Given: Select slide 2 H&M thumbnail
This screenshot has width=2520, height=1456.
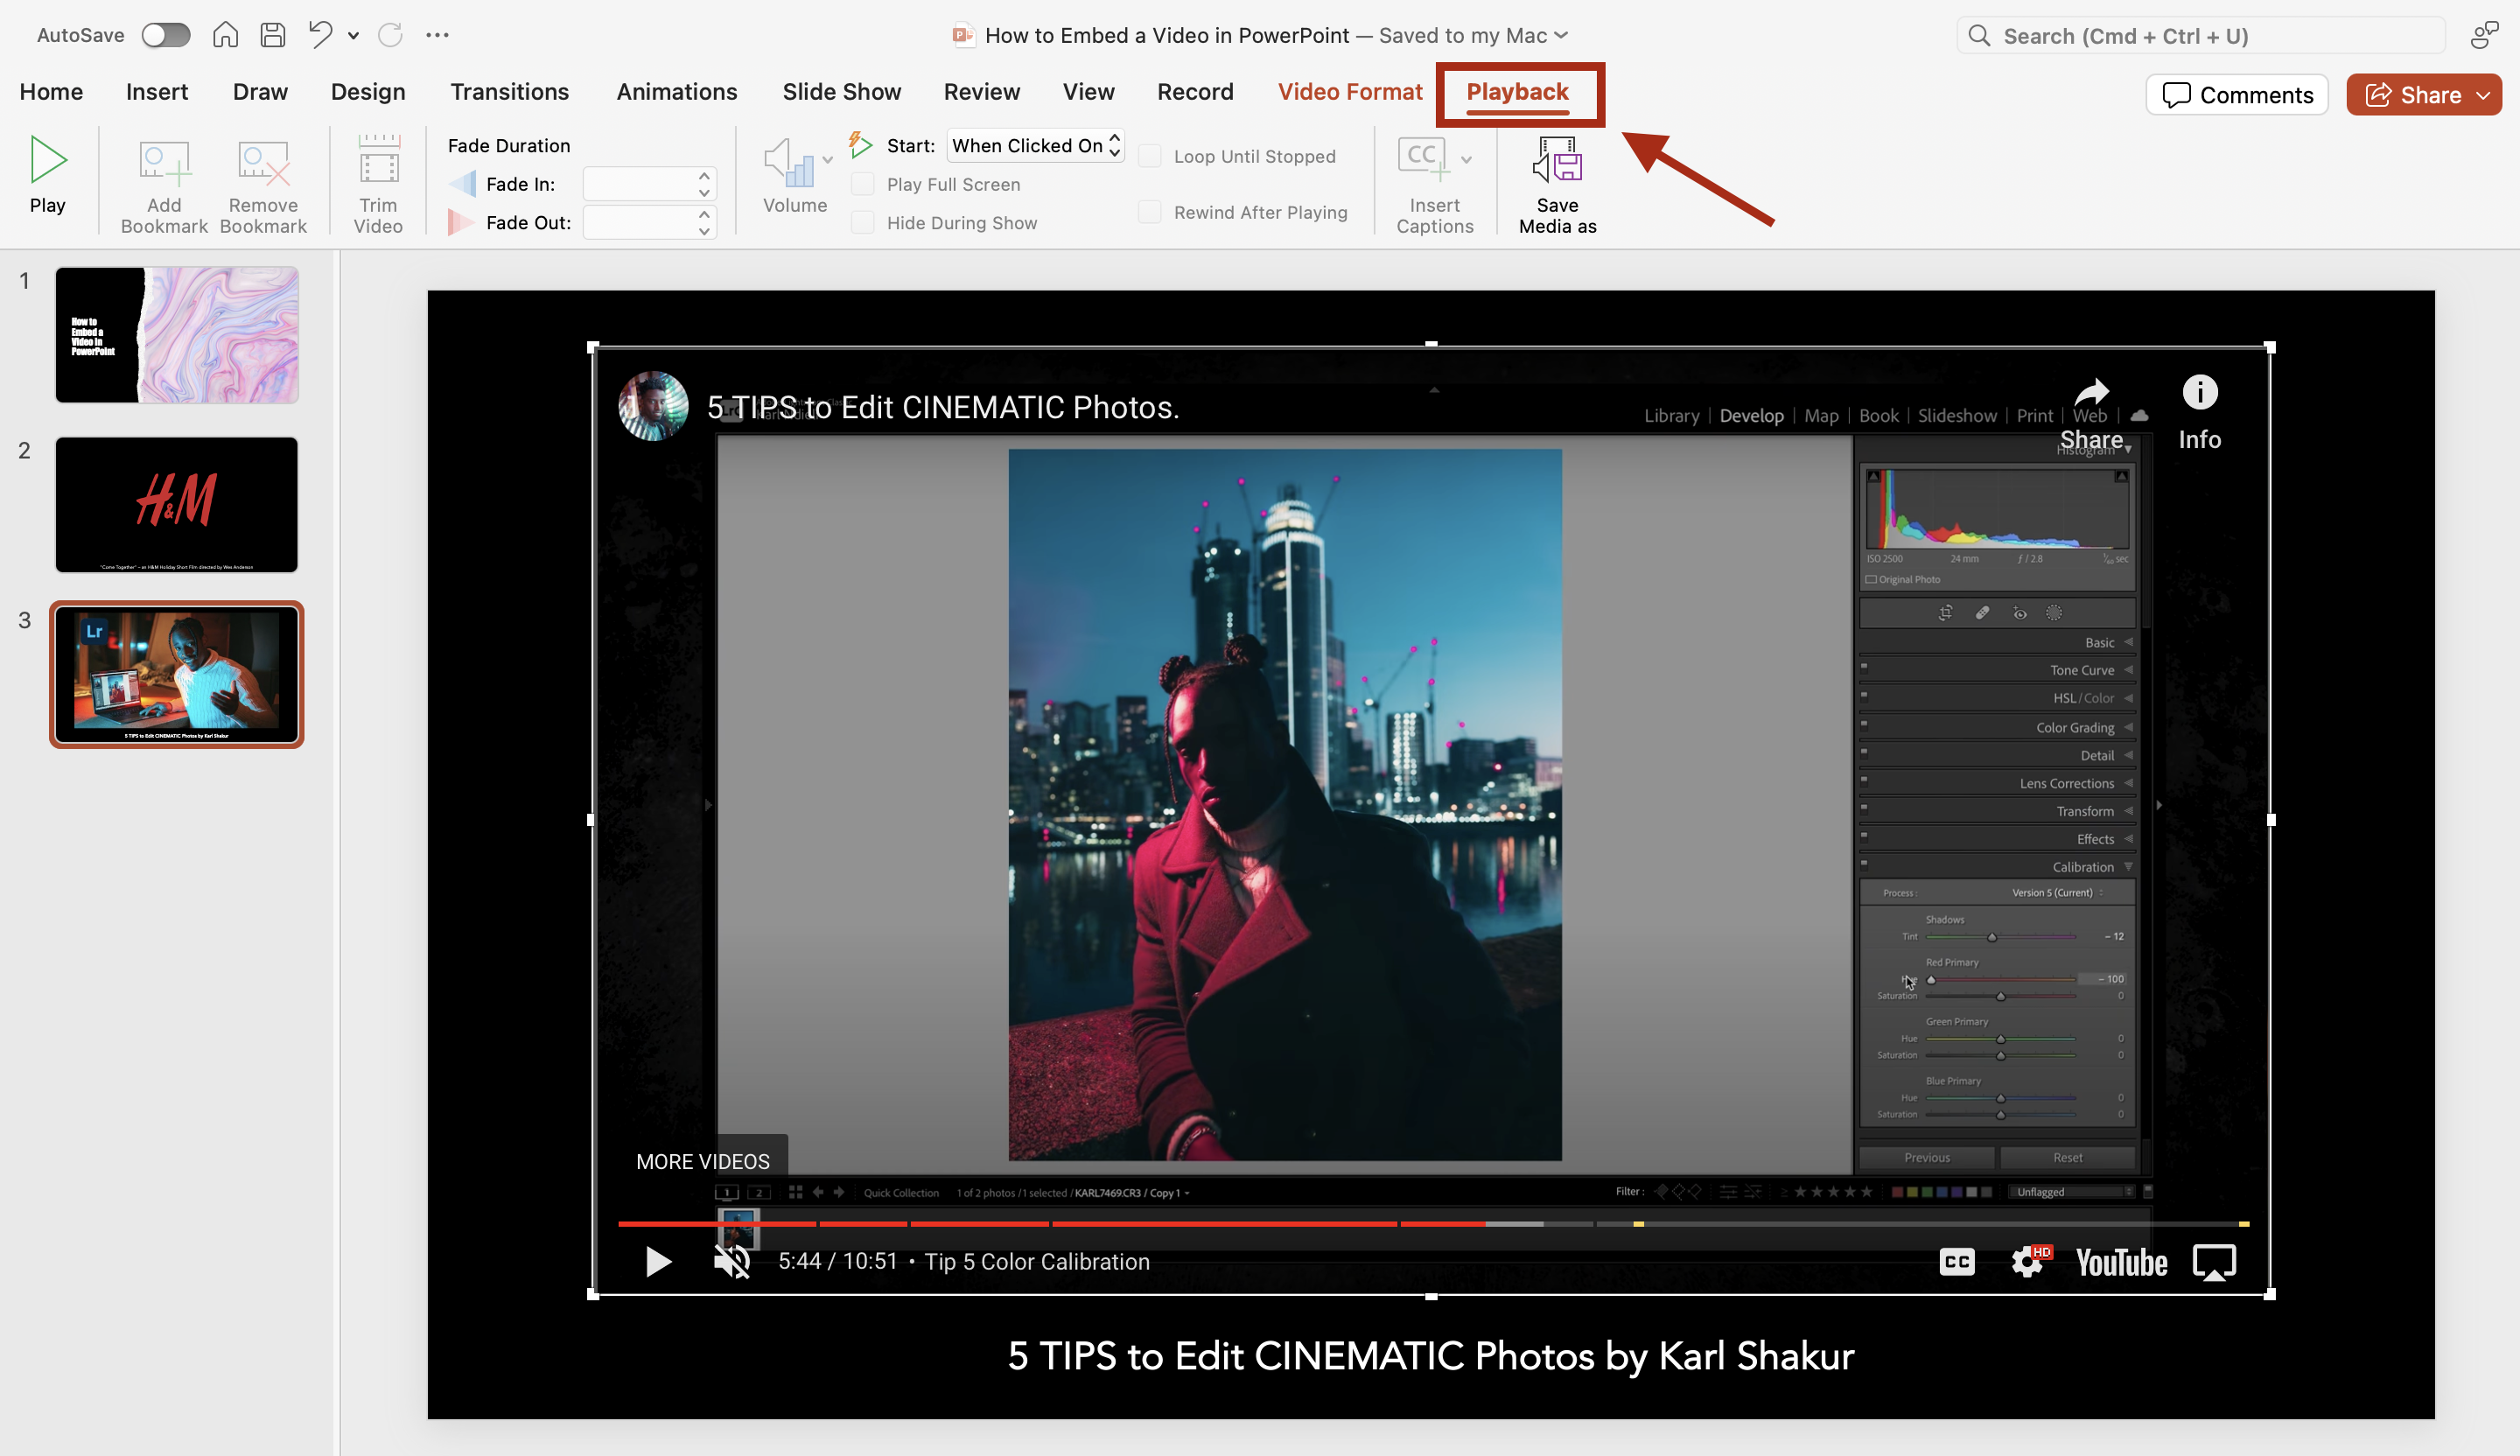Looking at the screenshot, I should (x=177, y=504).
